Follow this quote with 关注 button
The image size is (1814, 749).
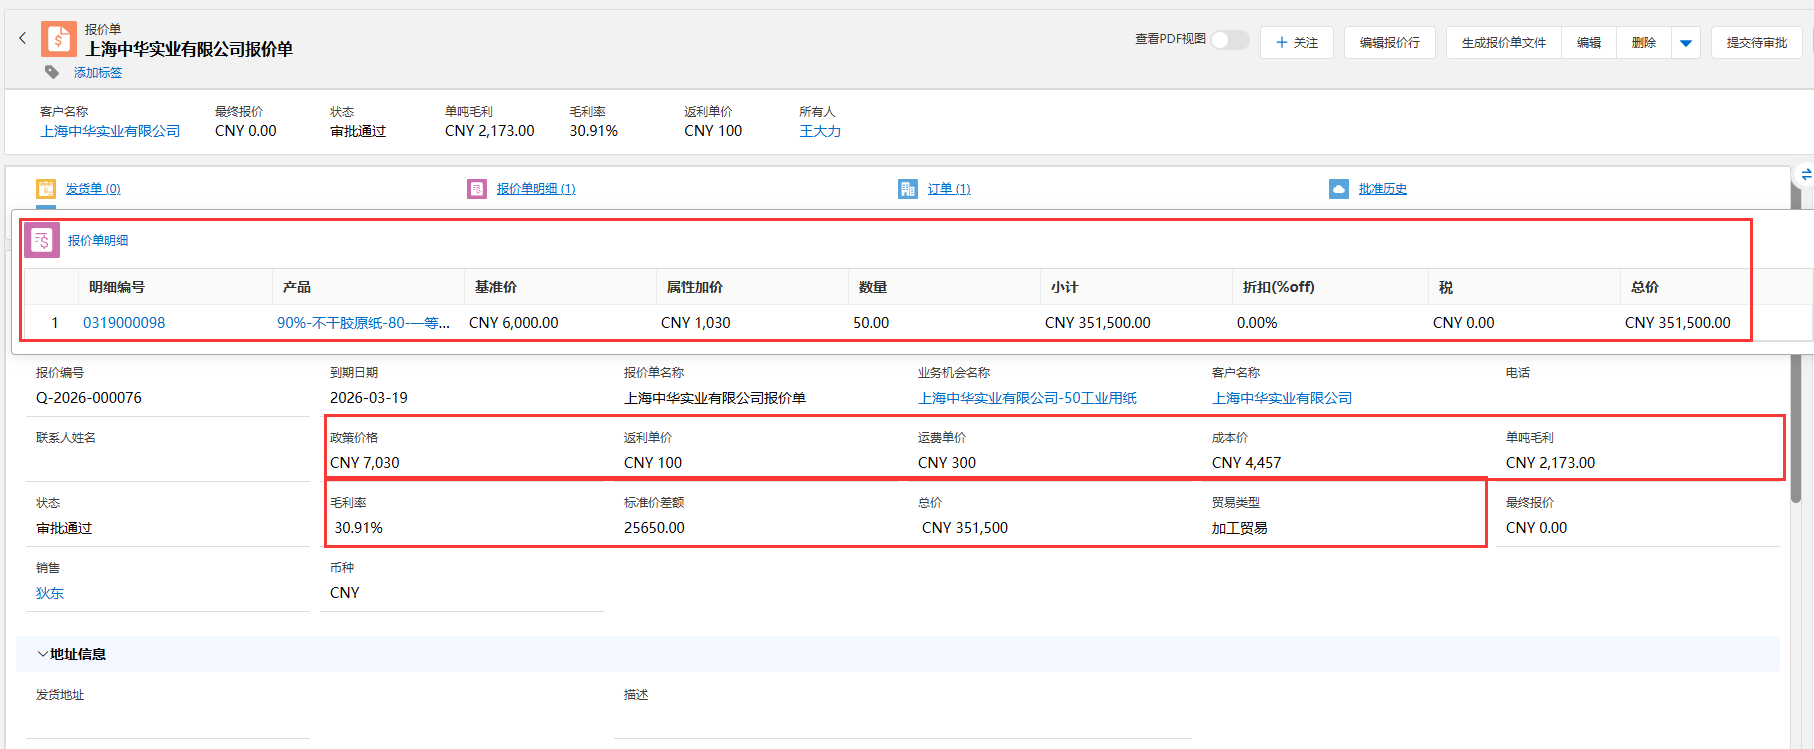pyautogui.click(x=1297, y=43)
